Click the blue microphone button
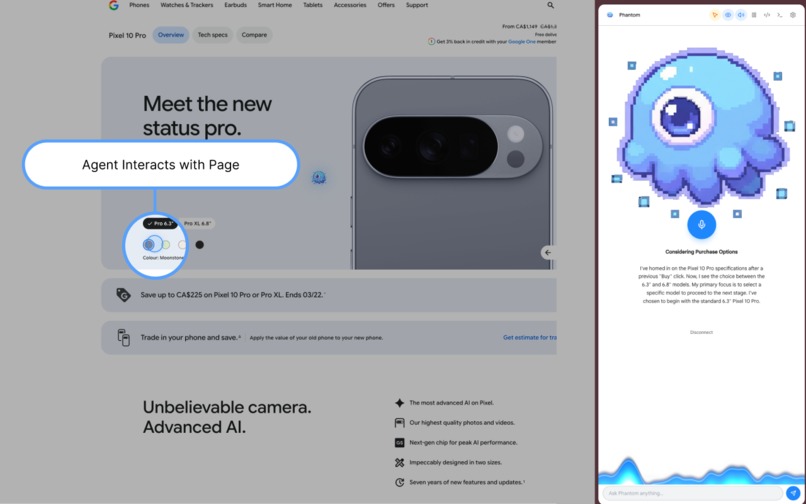 click(702, 225)
